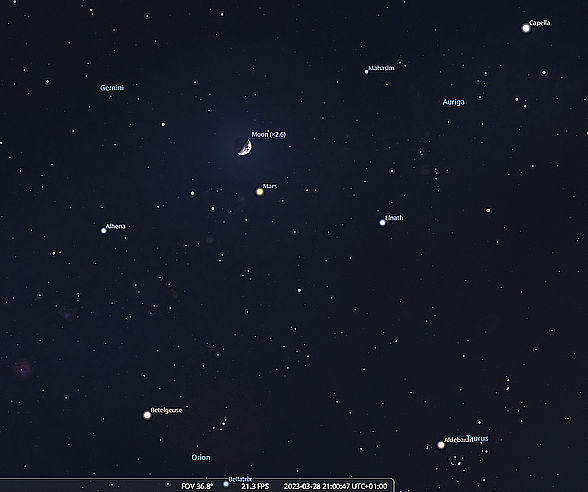Select the bright star below Capella
Screen dimensions: 588x492
coord(544,72)
